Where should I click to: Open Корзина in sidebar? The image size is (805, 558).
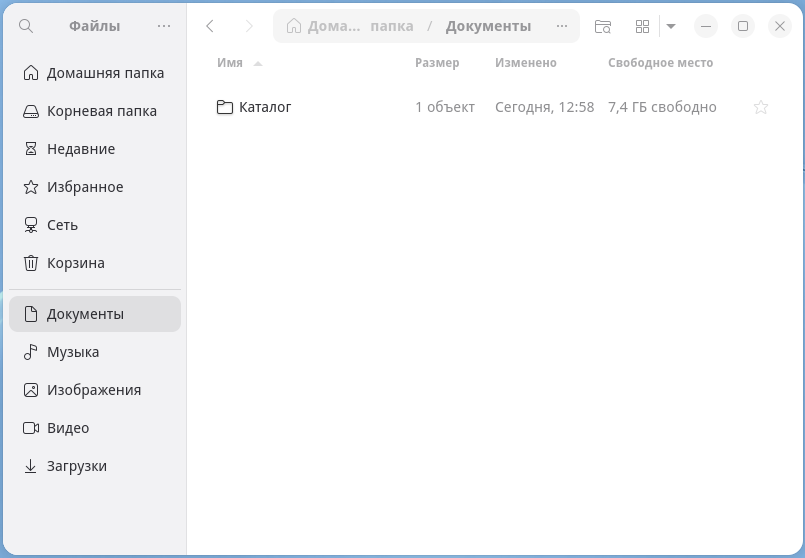pos(95,263)
